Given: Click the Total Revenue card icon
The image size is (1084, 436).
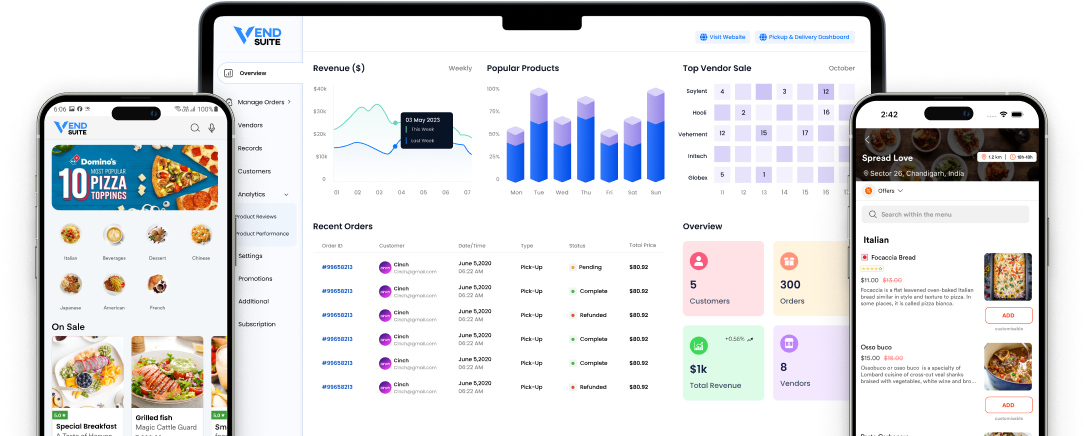Looking at the screenshot, I should [x=699, y=344].
